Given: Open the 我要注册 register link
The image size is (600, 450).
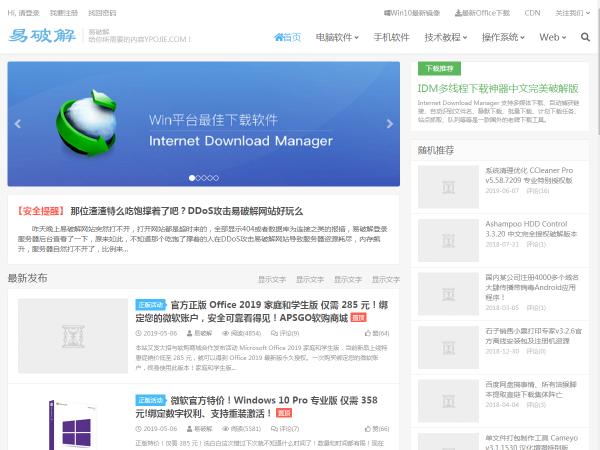Looking at the screenshot, I should coord(64,13).
